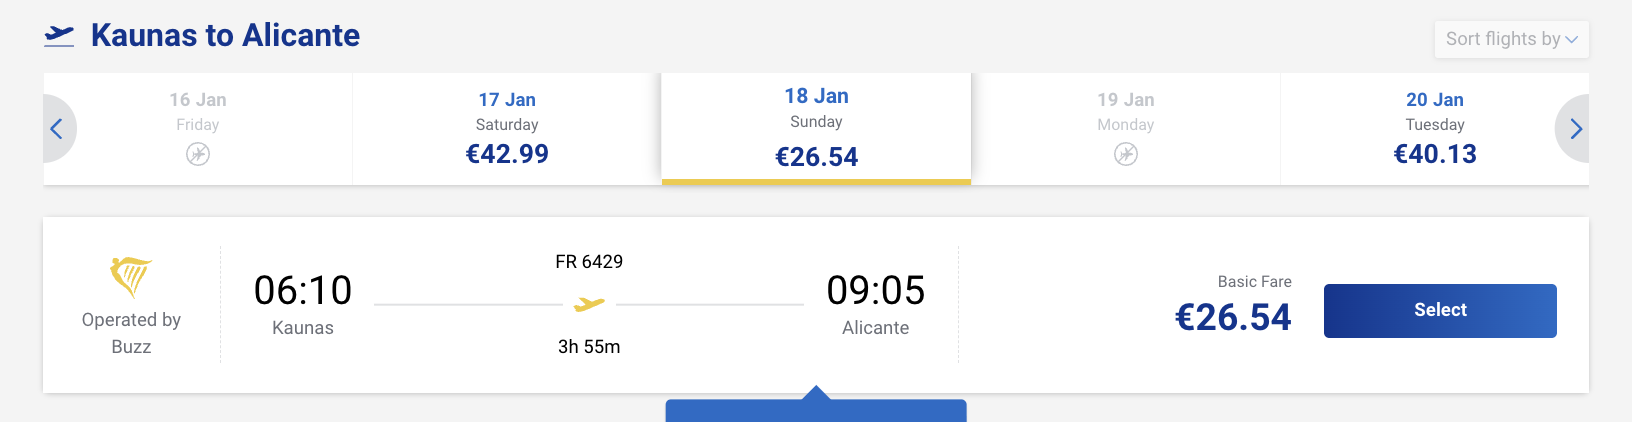This screenshot has width=1632, height=422.
Task: Click the €26.54 Basic Fare price
Action: (1233, 317)
